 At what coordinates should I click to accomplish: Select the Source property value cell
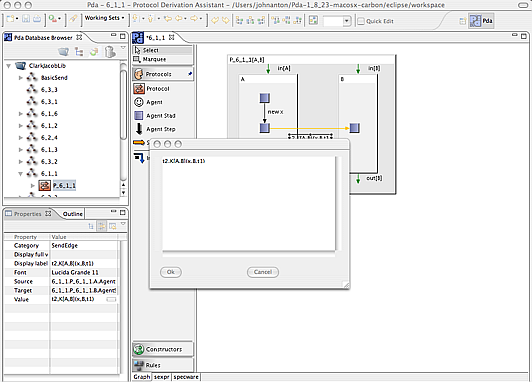[83, 282]
